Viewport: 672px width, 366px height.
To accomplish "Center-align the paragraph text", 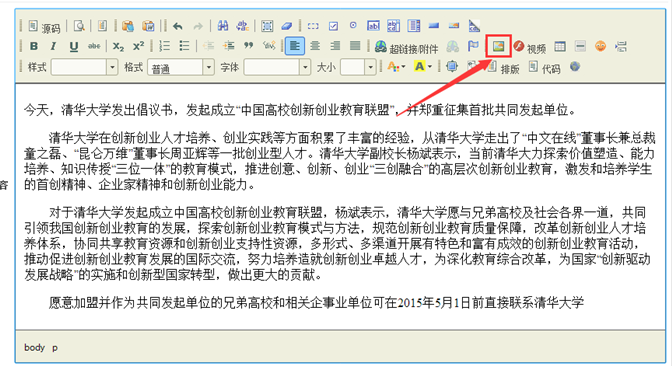I will tap(315, 46).
